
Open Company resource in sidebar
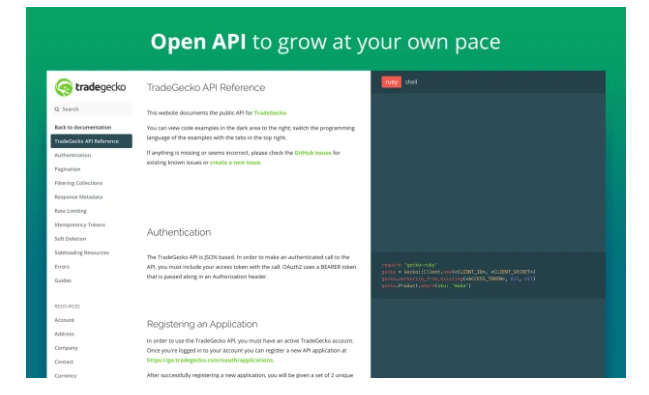pyautogui.click(x=66, y=348)
